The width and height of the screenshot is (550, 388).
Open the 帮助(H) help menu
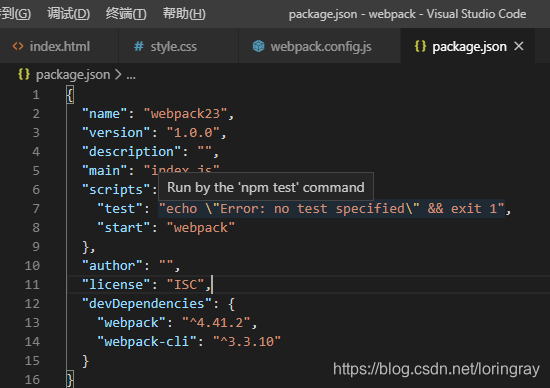pyautogui.click(x=184, y=14)
